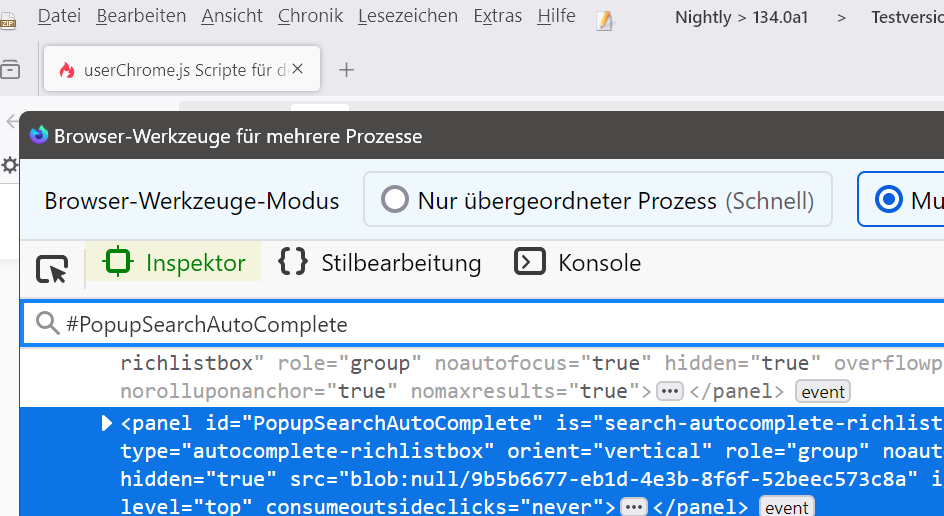Screen dimensions: 944x516
Task: Open the Stilbearbeitung tab
Action: pyautogui.click(x=380, y=263)
